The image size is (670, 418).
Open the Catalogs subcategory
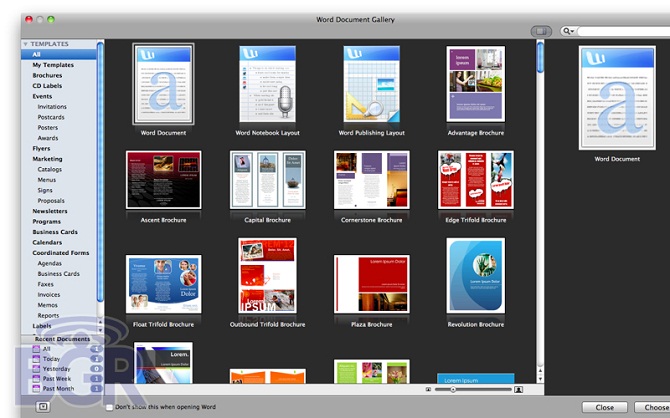coord(50,169)
